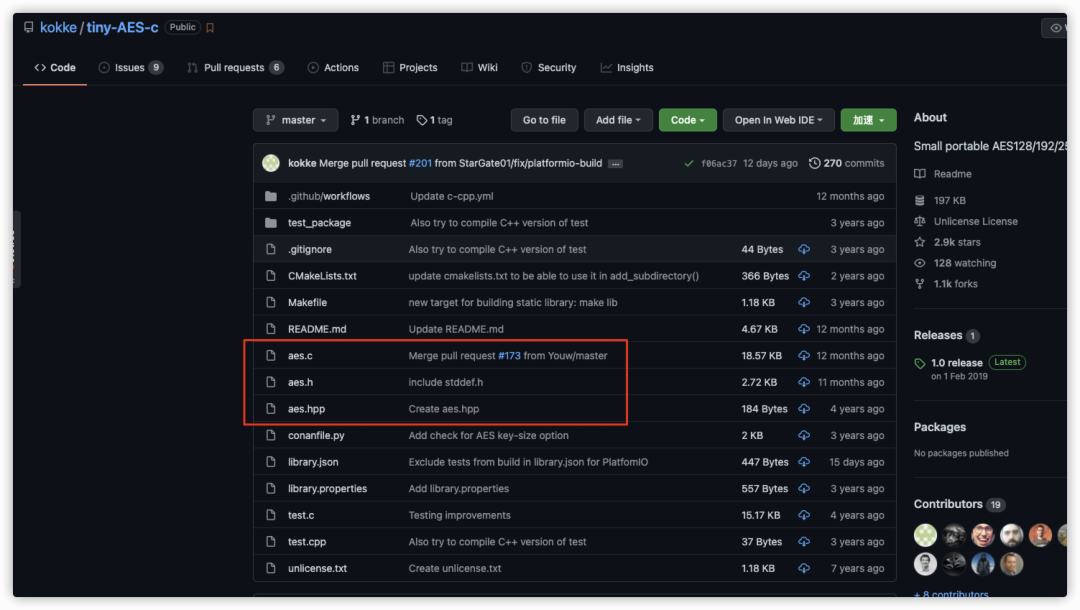Open the green 加速 dropdown
The width and height of the screenshot is (1080, 610).
coord(868,120)
